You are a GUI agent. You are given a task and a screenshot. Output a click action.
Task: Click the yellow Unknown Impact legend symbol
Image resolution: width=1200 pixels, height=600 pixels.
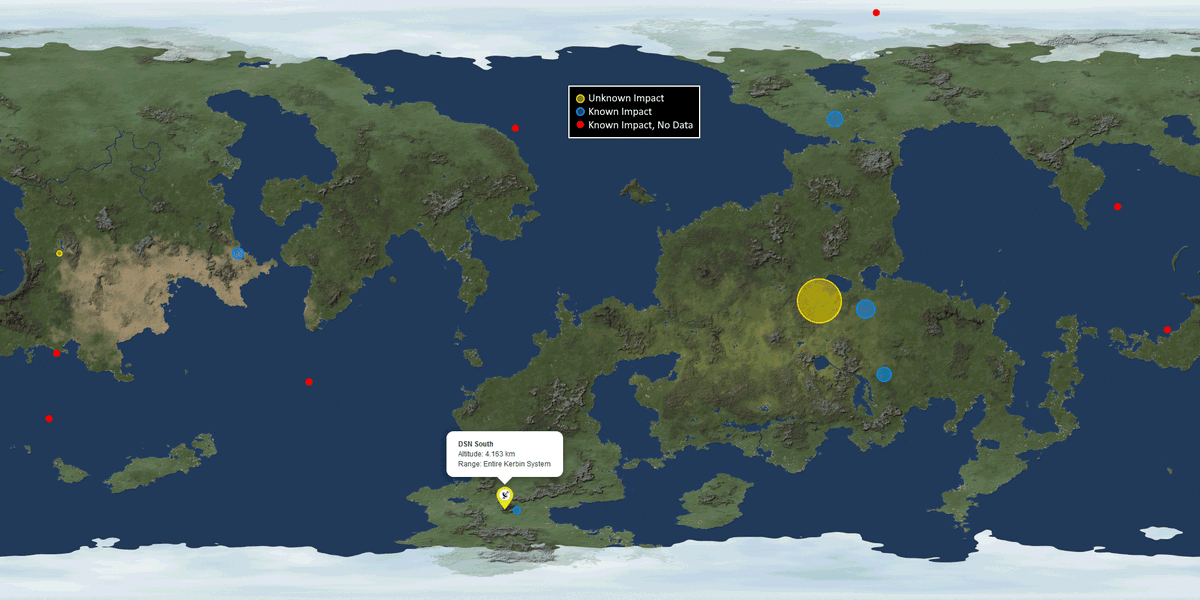579,98
